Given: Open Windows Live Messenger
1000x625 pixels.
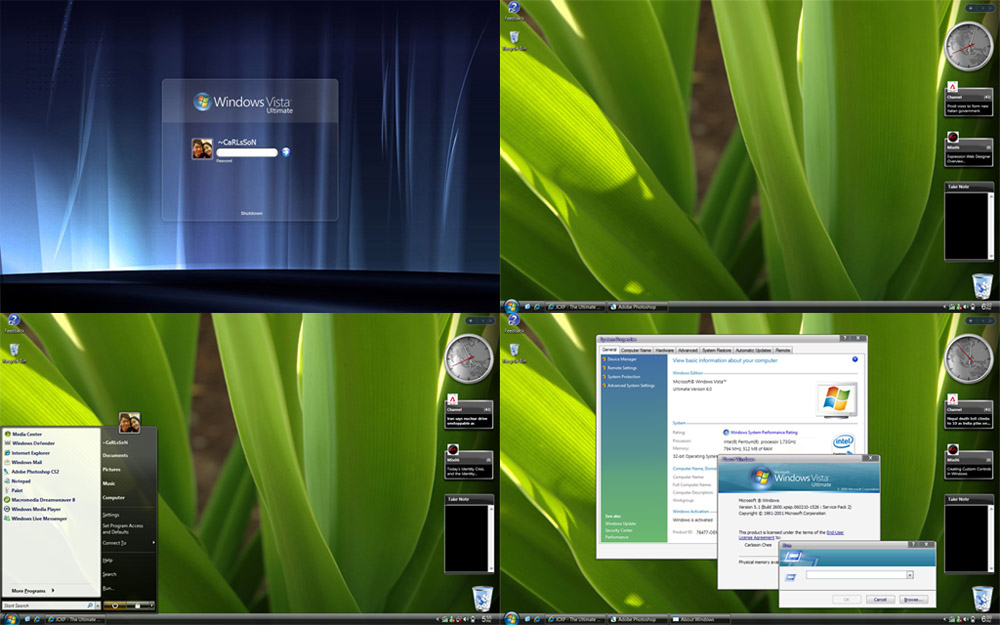Looking at the screenshot, I should (x=39, y=518).
